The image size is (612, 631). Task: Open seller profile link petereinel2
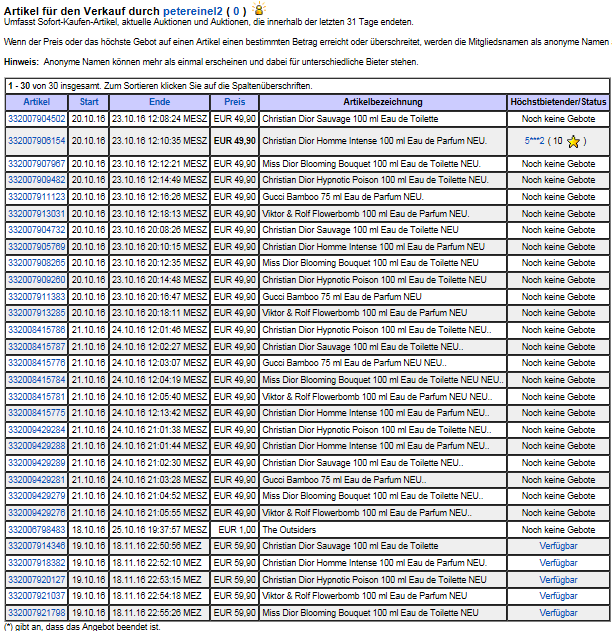tap(193, 11)
